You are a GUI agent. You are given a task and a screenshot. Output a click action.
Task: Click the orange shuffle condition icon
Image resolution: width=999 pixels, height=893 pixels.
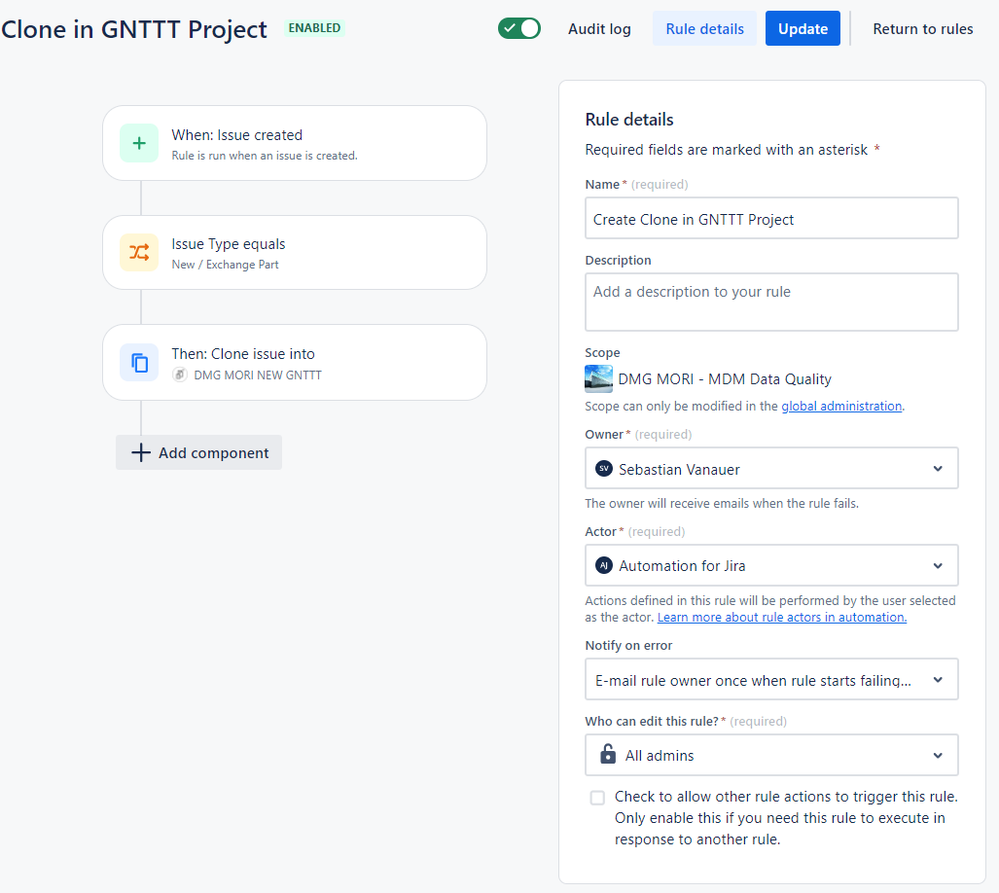click(139, 252)
